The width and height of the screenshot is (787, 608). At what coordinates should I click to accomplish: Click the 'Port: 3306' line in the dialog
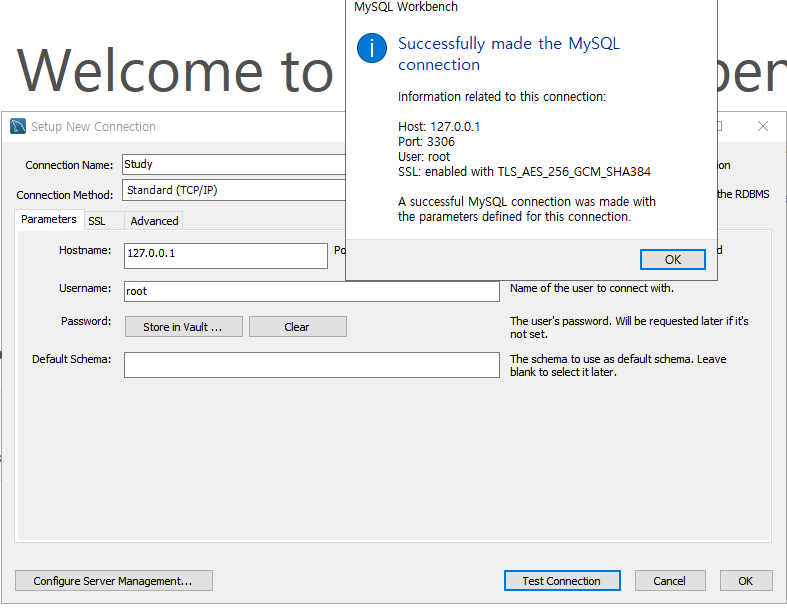[x=426, y=142]
